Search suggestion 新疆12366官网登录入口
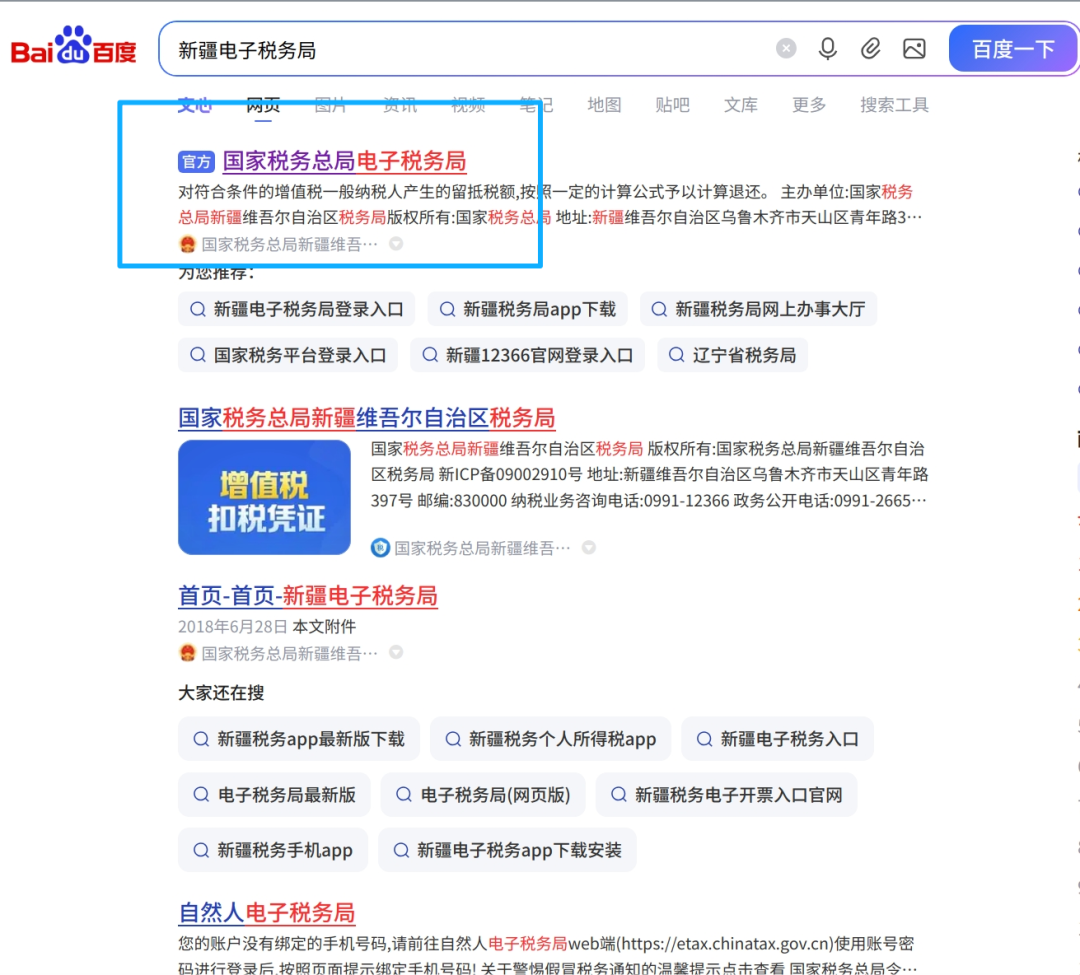Screen dimensions: 1080x975 pos(528,355)
